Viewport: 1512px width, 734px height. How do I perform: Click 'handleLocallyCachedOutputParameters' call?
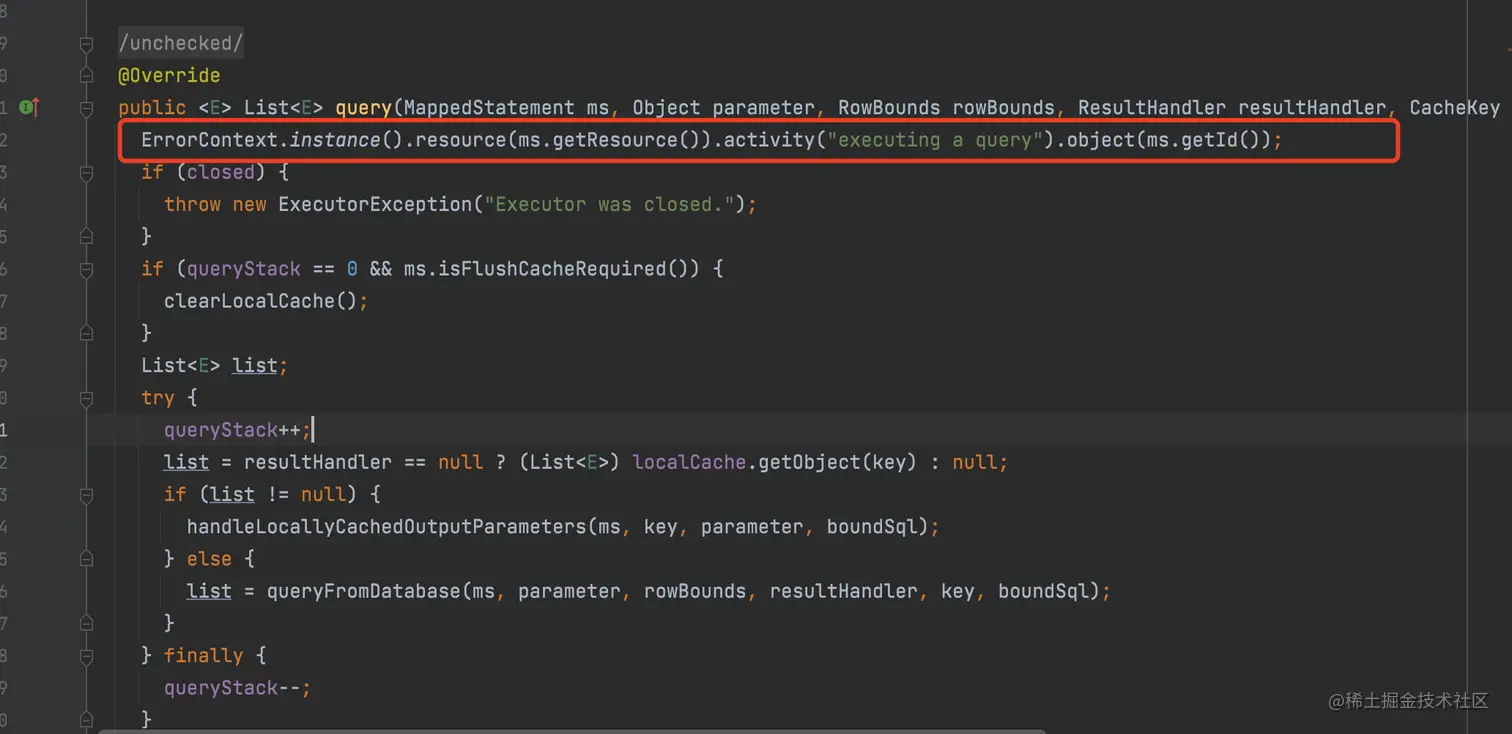click(386, 527)
